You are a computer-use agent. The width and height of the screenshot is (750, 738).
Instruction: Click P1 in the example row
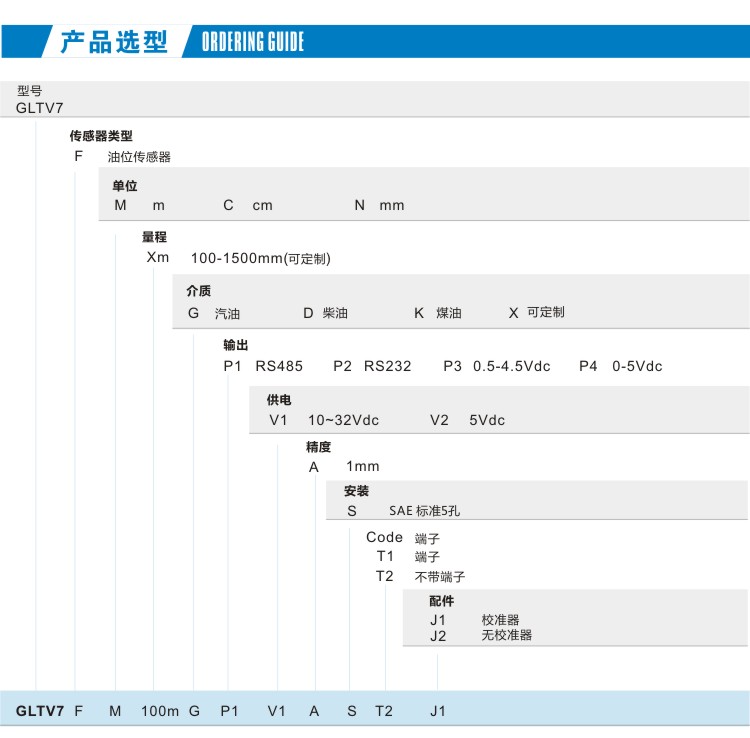(x=229, y=711)
